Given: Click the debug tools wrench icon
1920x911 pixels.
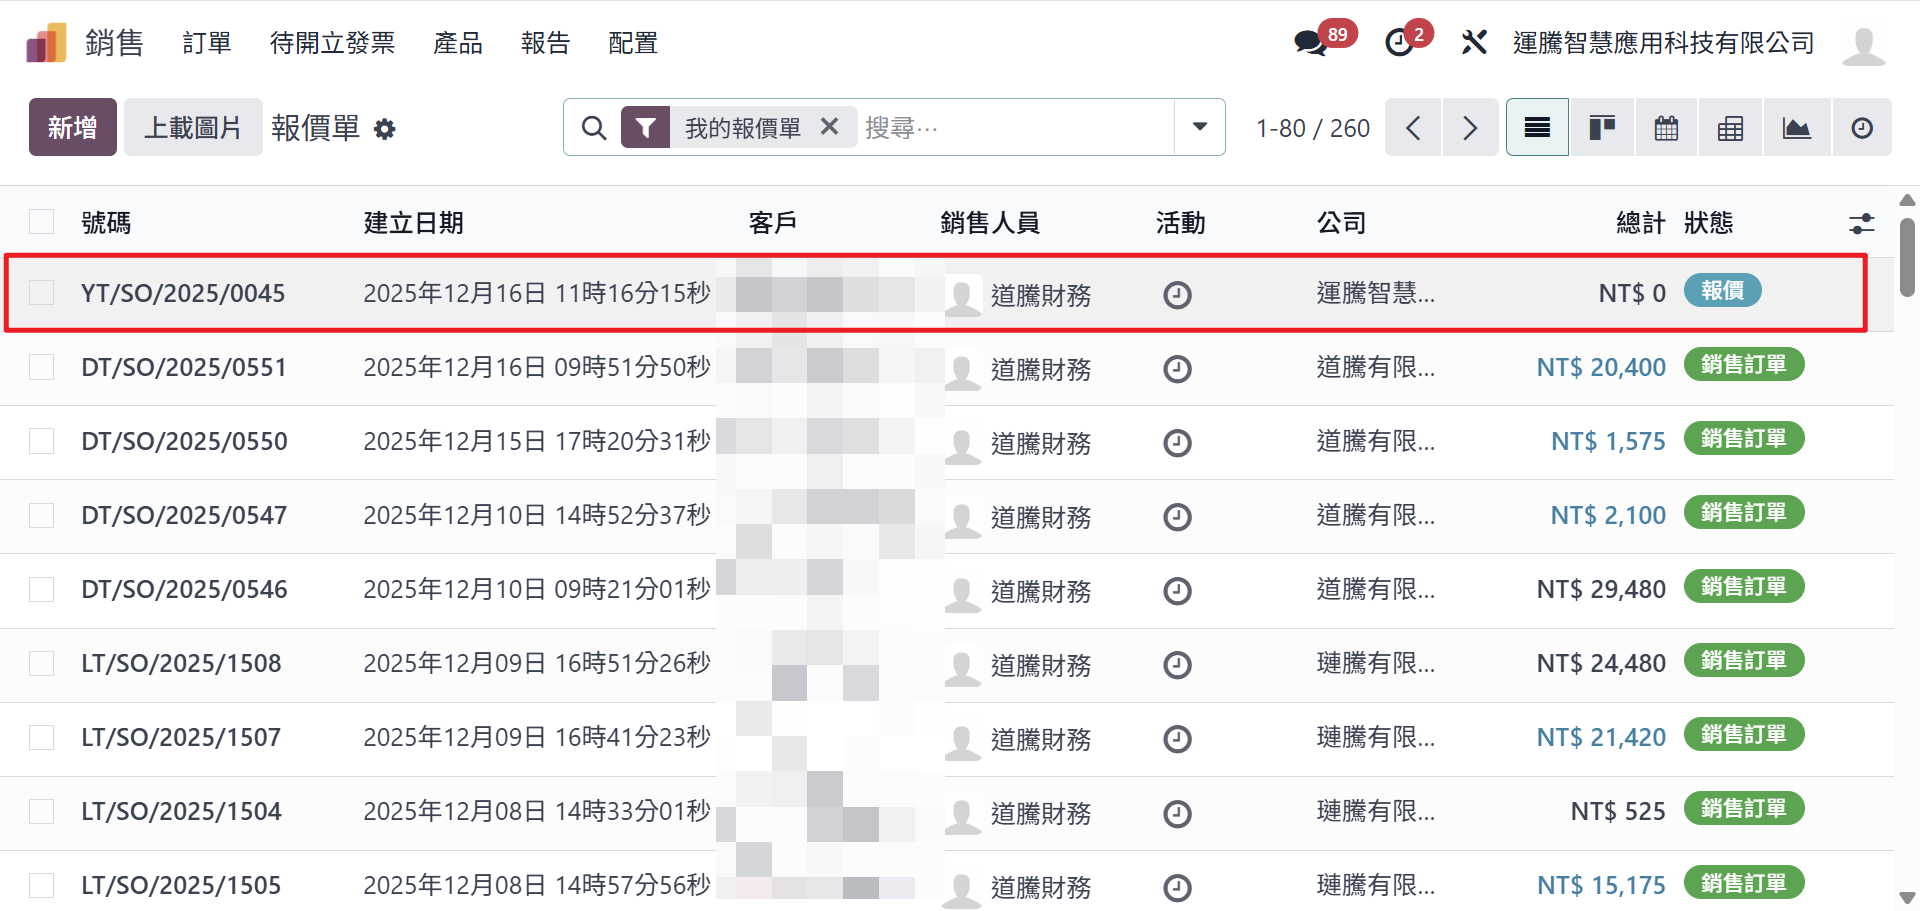Looking at the screenshot, I should tap(1474, 42).
